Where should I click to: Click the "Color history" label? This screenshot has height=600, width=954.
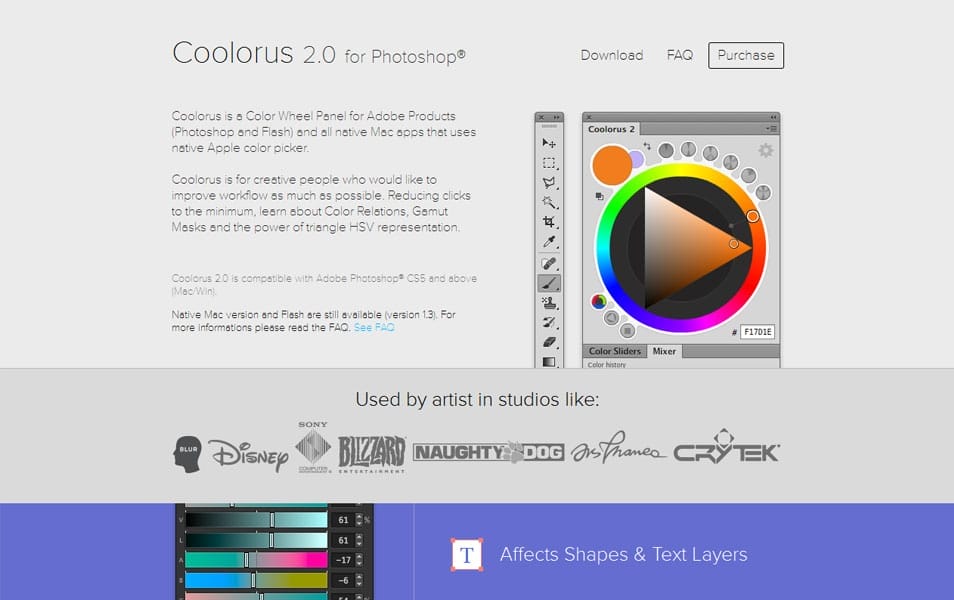point(607,365)
